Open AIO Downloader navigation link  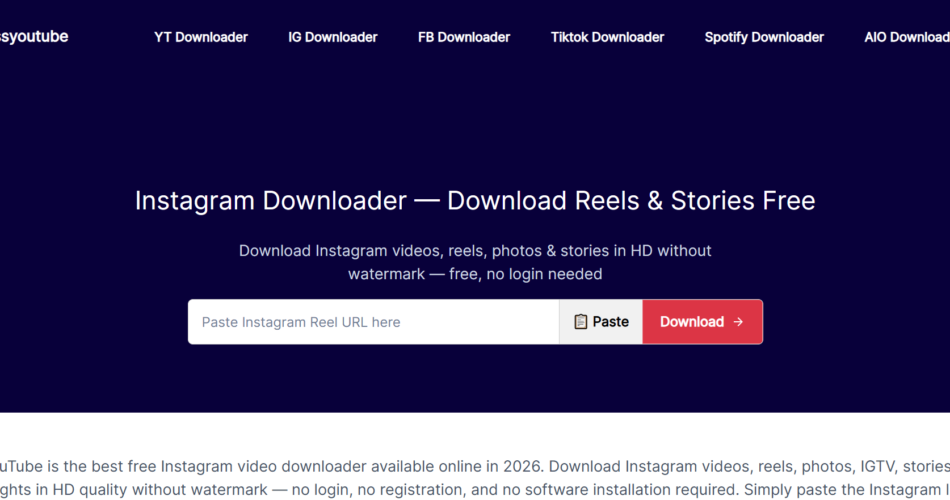(x=907, y=37)
